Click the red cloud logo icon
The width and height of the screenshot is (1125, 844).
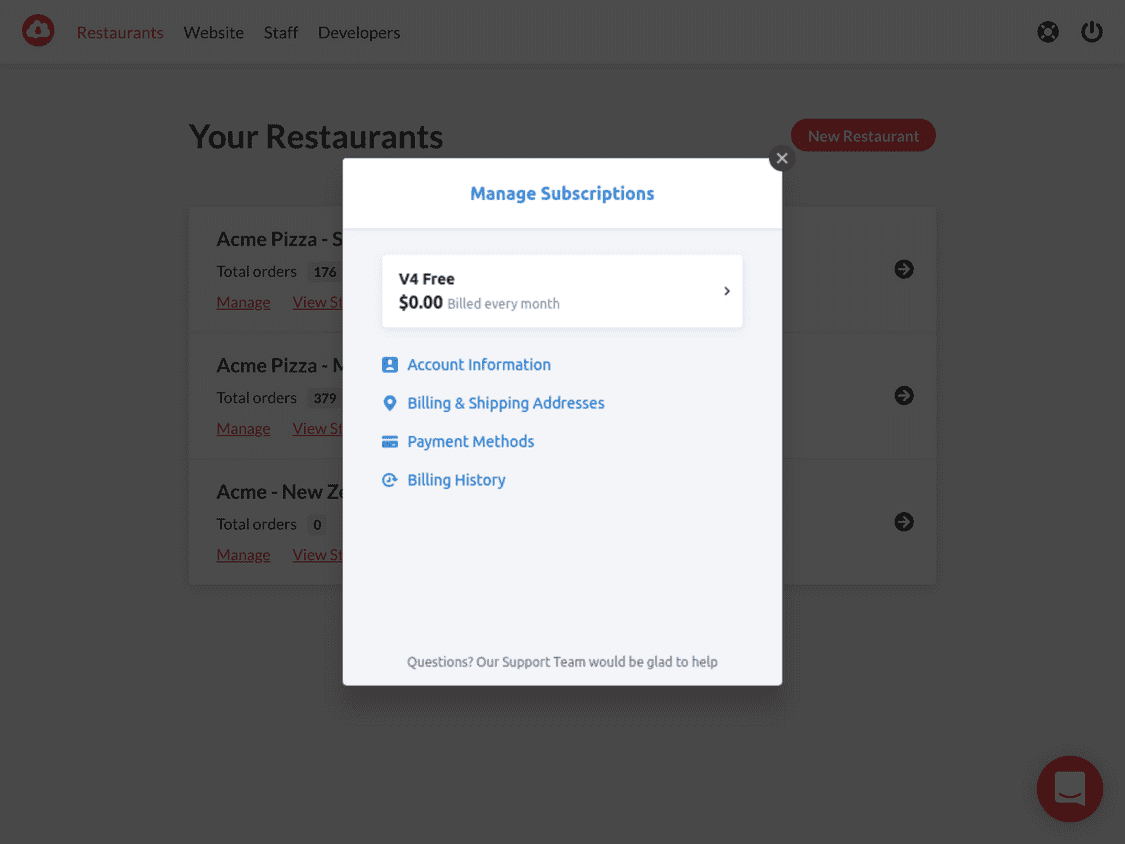tap(38, 31)
